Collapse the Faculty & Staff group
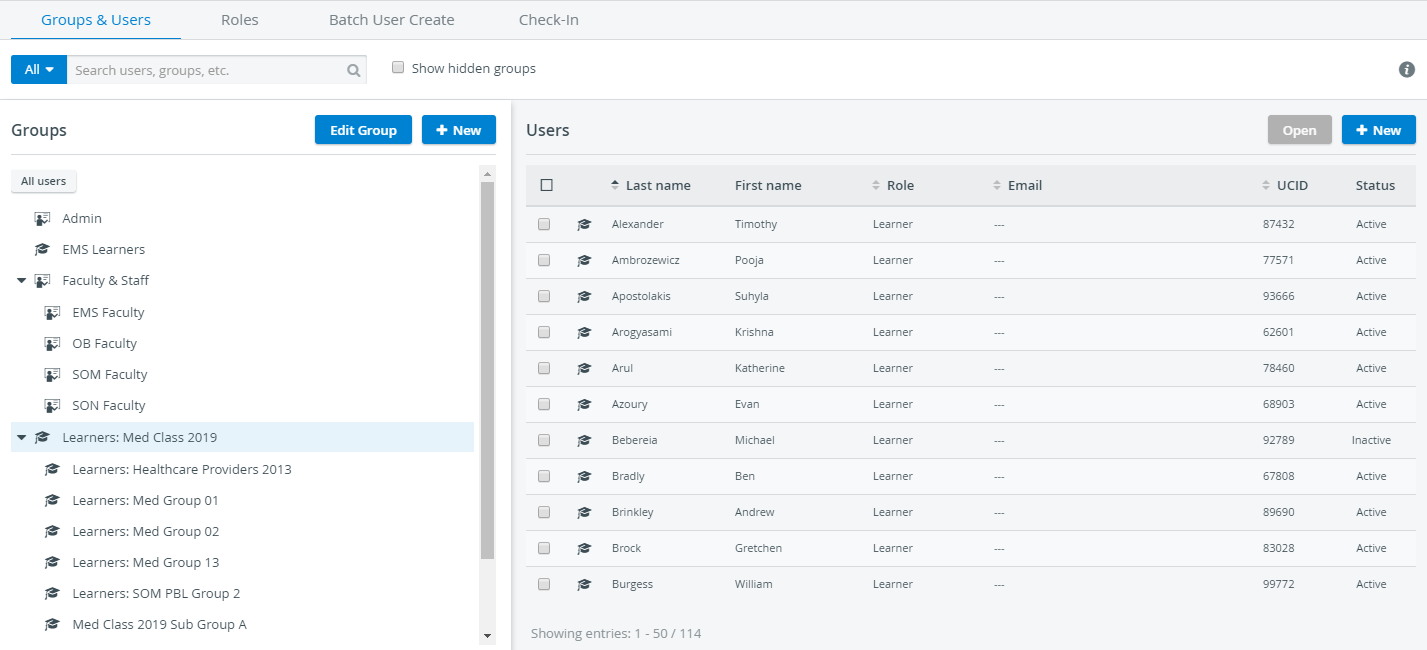The height and width of the screenshot is (650, 1427). pyautogui.click(x=21, y=281)
